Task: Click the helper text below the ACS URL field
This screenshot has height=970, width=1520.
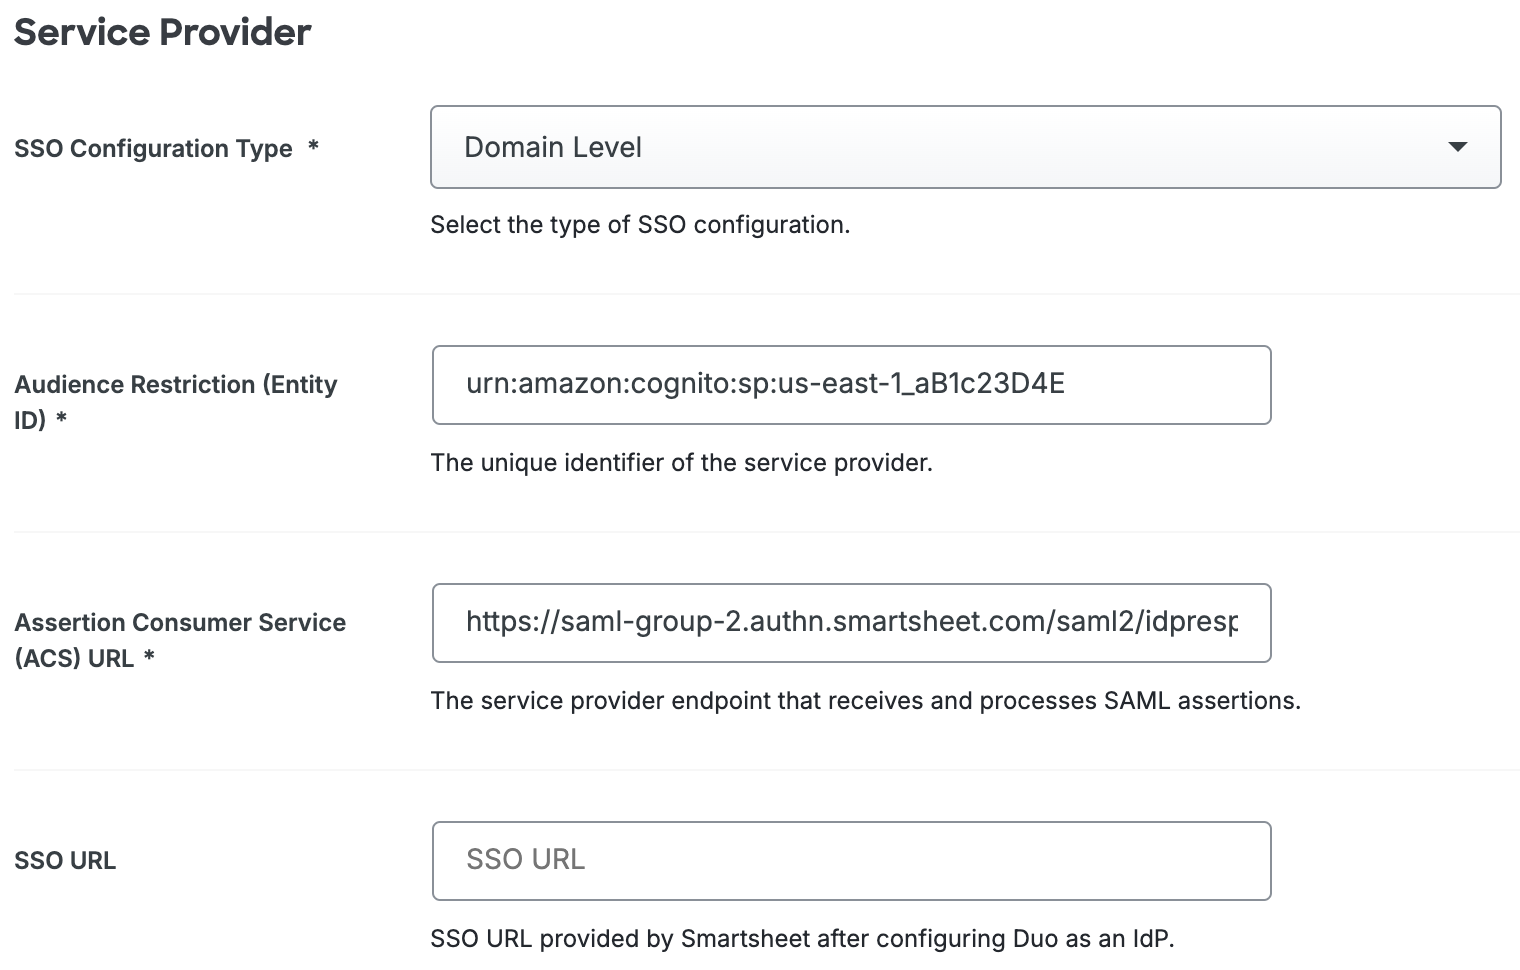Action: coord(866,700)
